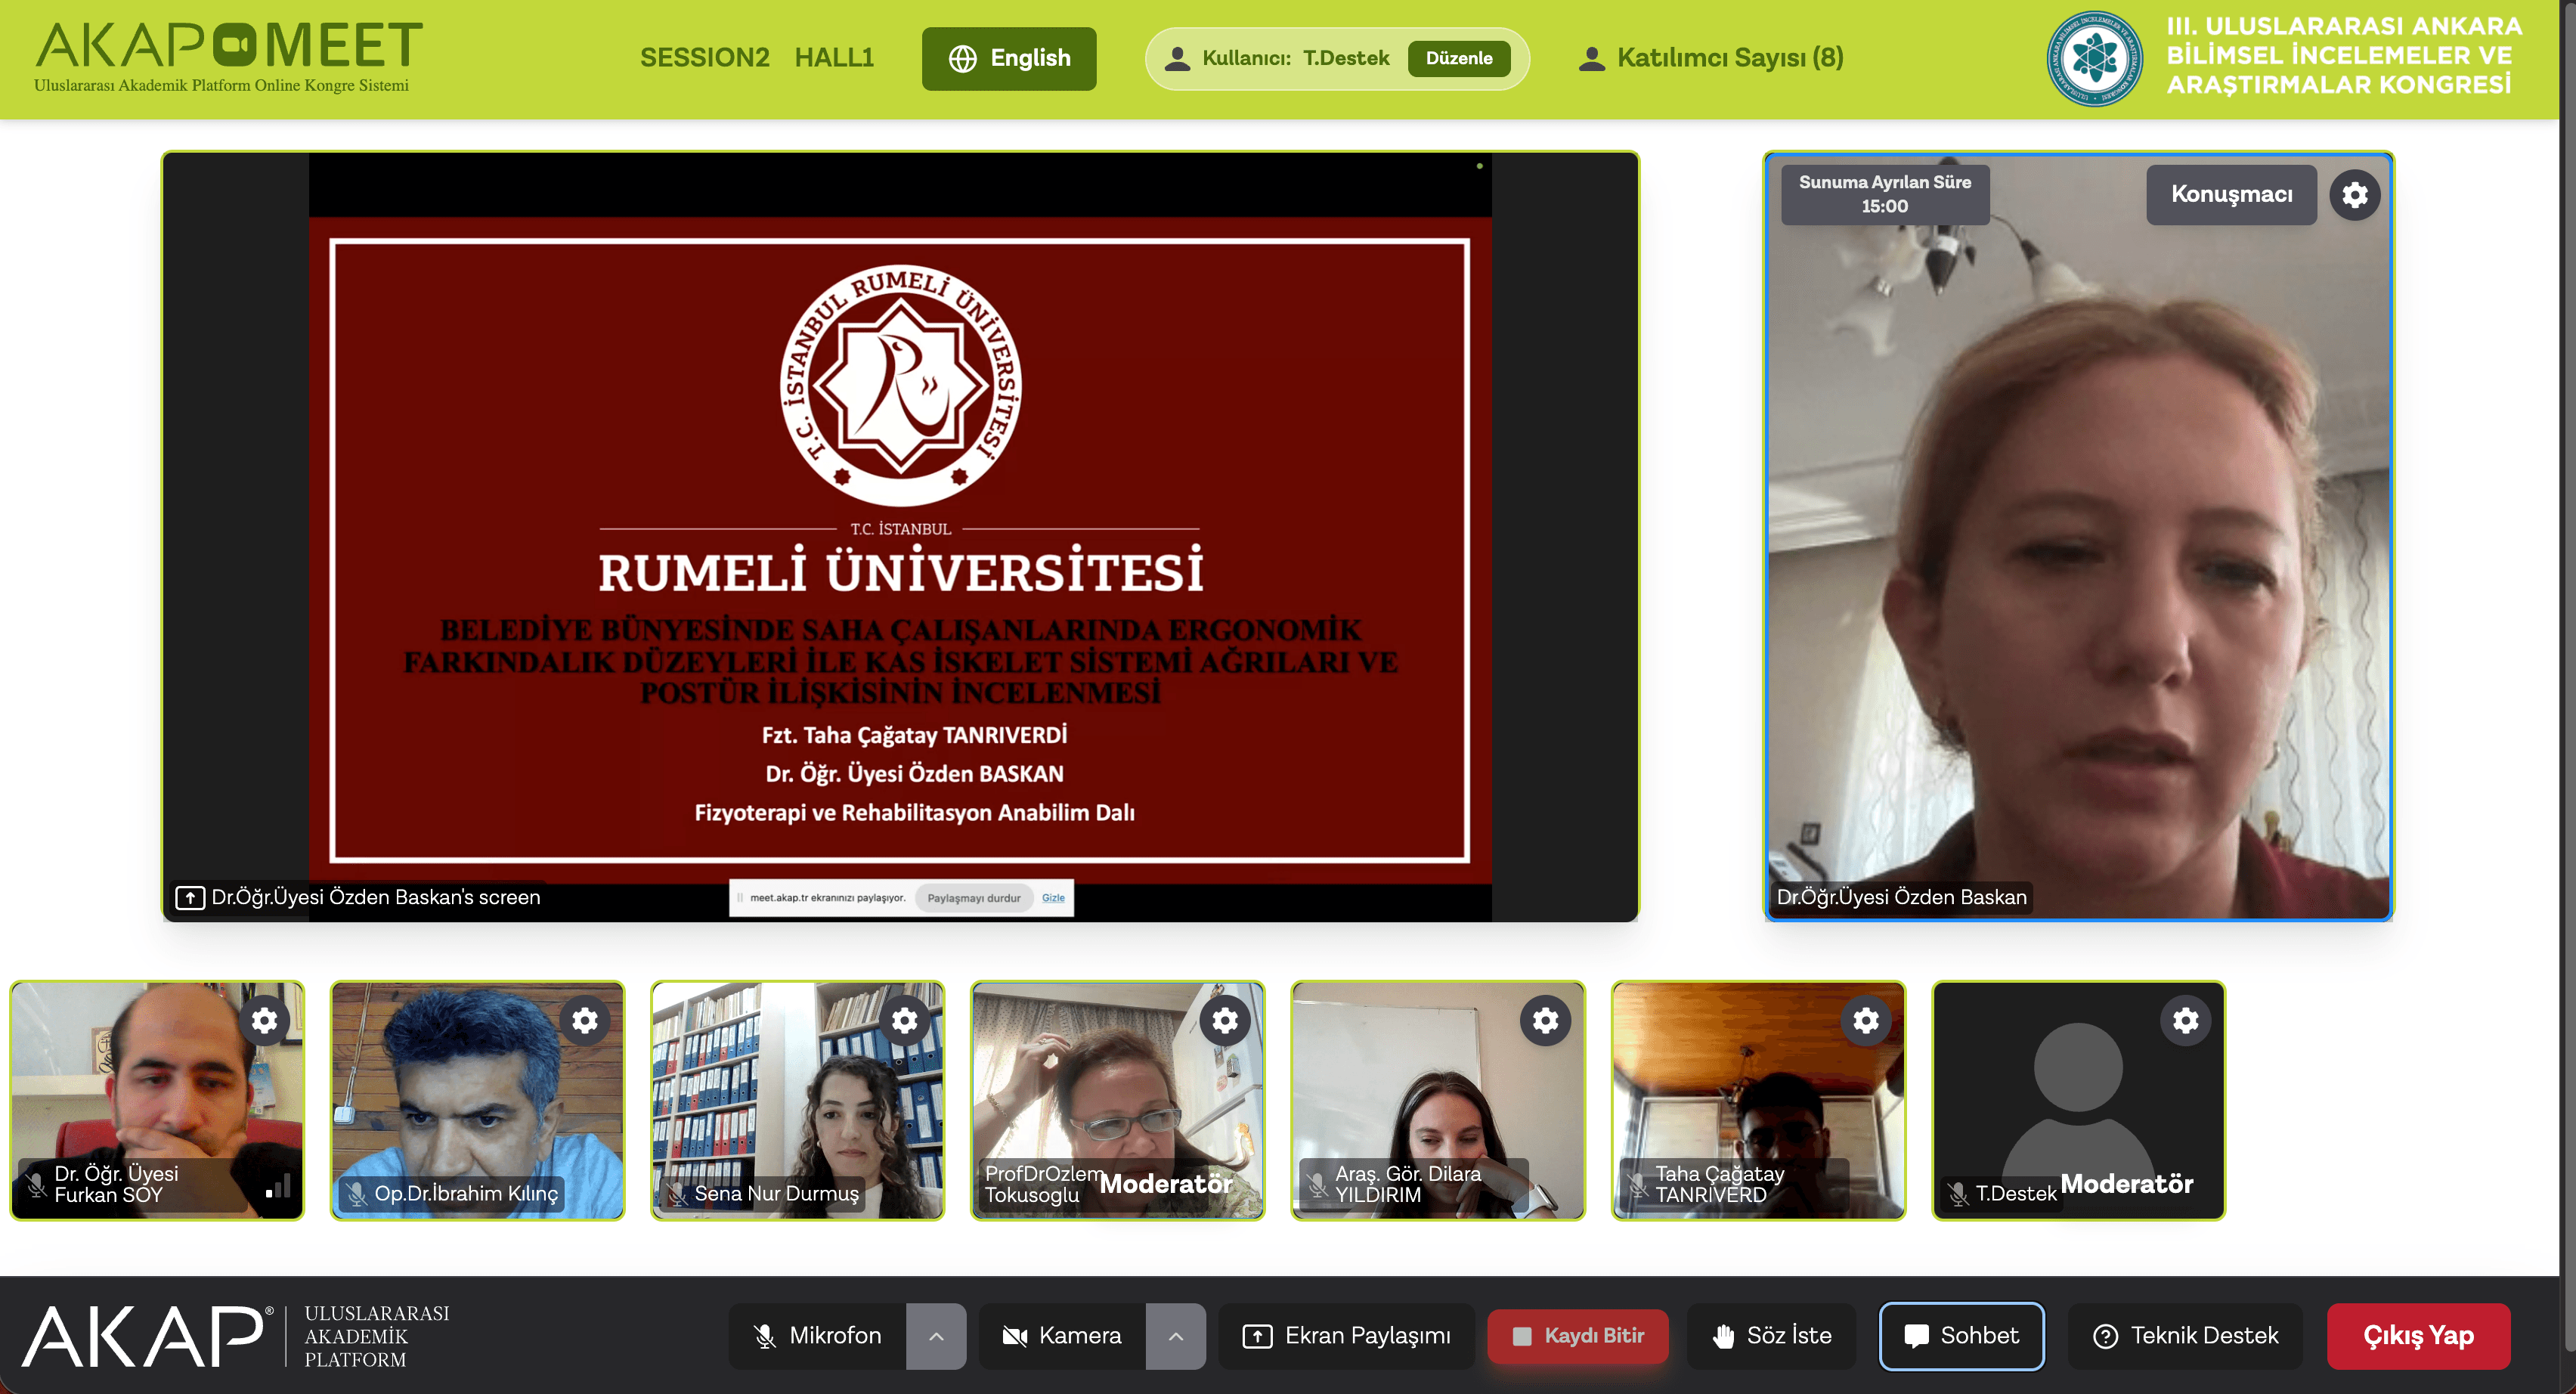Click Moderatör badge on Ozlem Tokusoglu tile

(x=1166, y=1184)
